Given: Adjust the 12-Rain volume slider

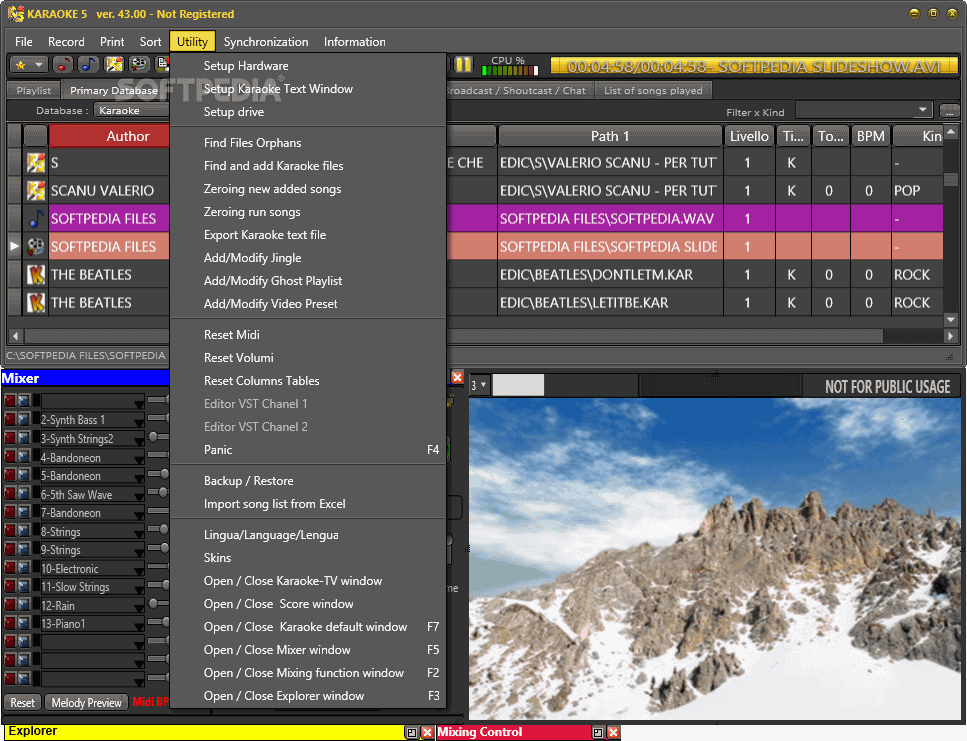Looking at the screenshot, I should tap(153, 603).
